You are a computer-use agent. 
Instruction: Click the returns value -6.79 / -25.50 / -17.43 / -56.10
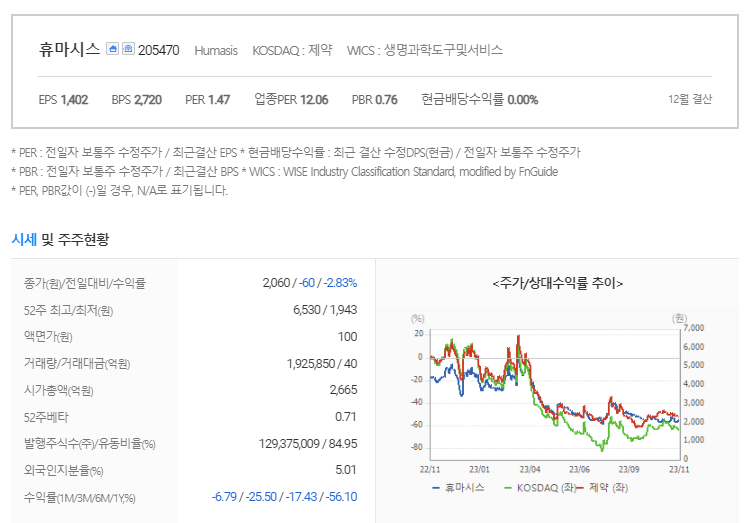[x=284, y=497]
